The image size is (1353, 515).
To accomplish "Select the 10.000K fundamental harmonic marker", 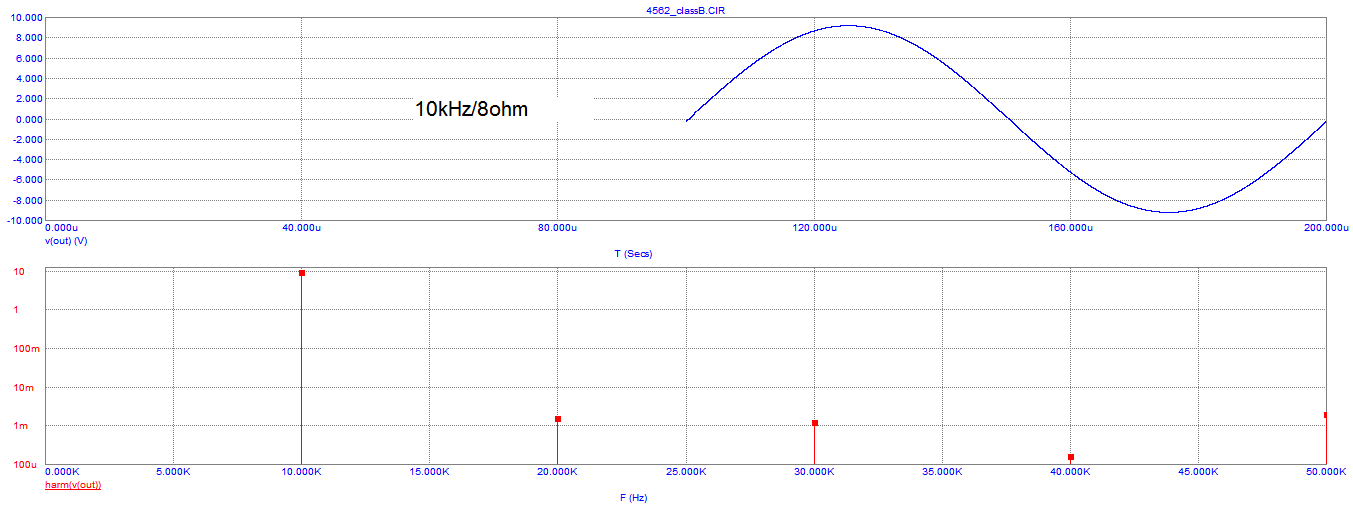I will (x=302, y=272).
